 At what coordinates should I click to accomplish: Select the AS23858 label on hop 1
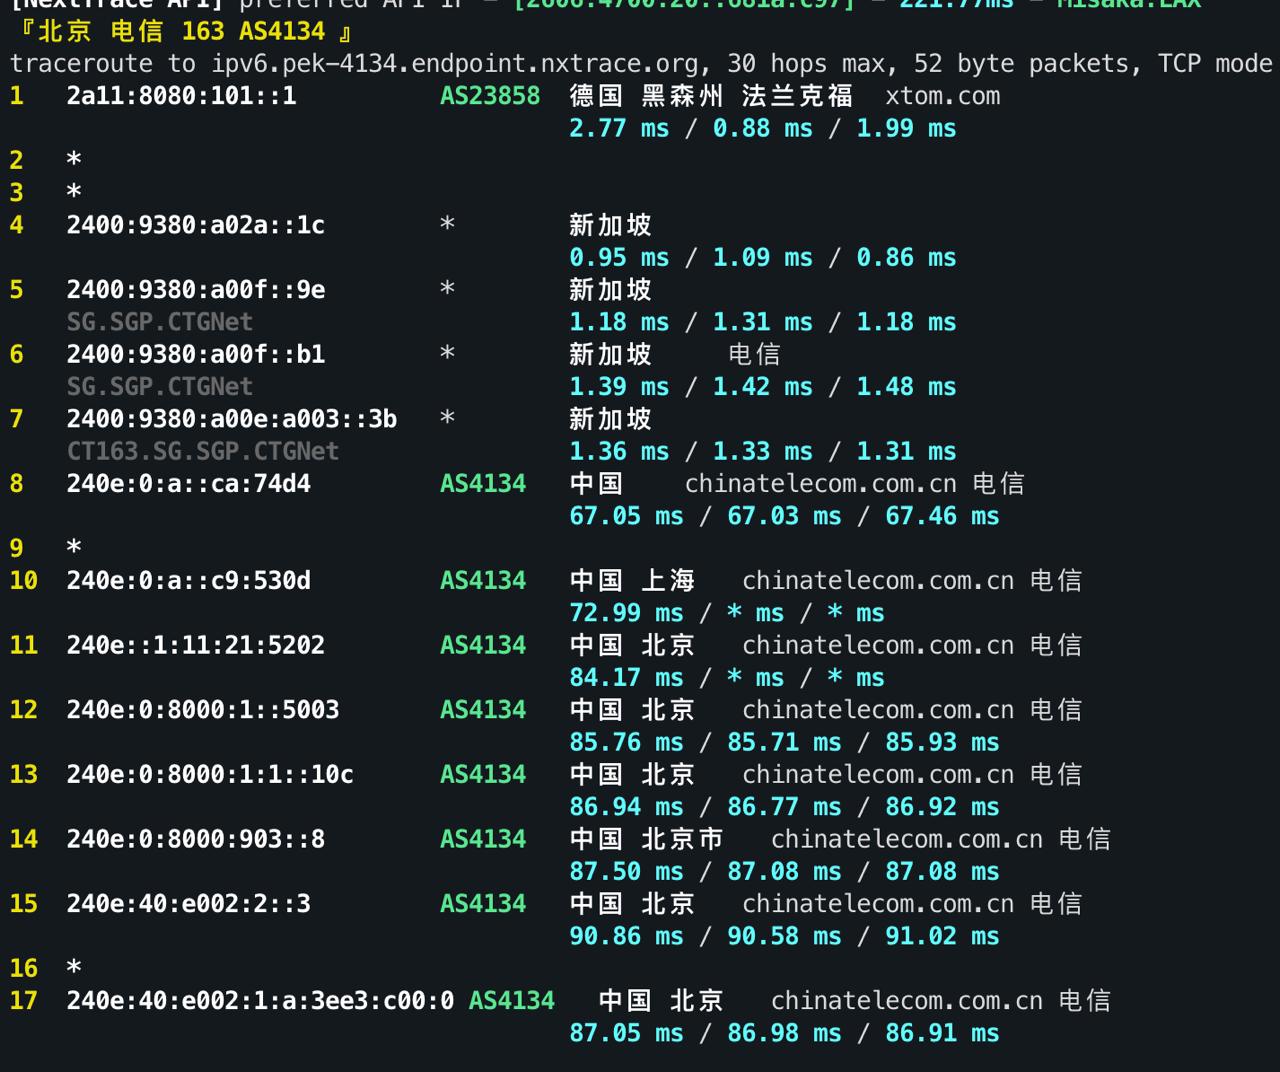(489, 96)
